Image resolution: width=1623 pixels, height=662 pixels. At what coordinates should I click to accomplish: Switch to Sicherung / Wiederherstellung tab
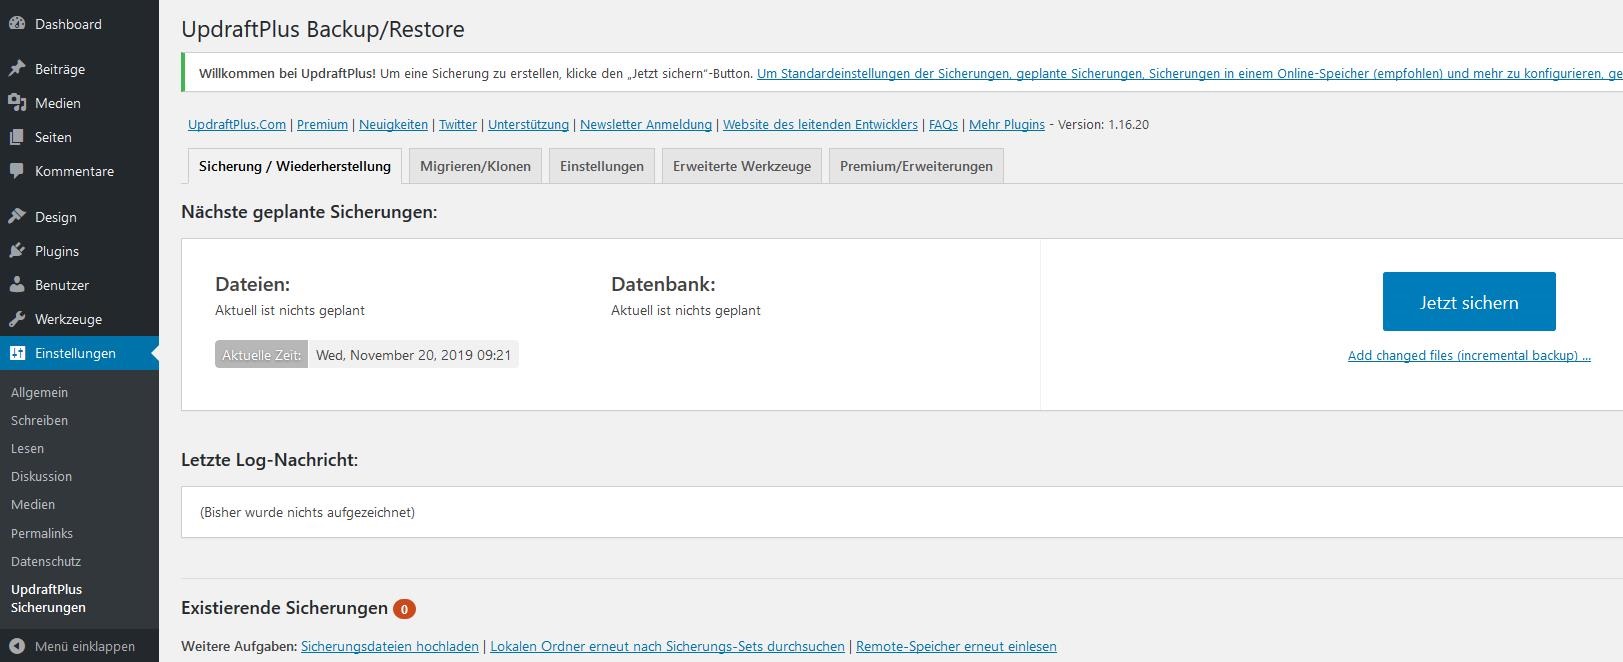pos(295,166)
